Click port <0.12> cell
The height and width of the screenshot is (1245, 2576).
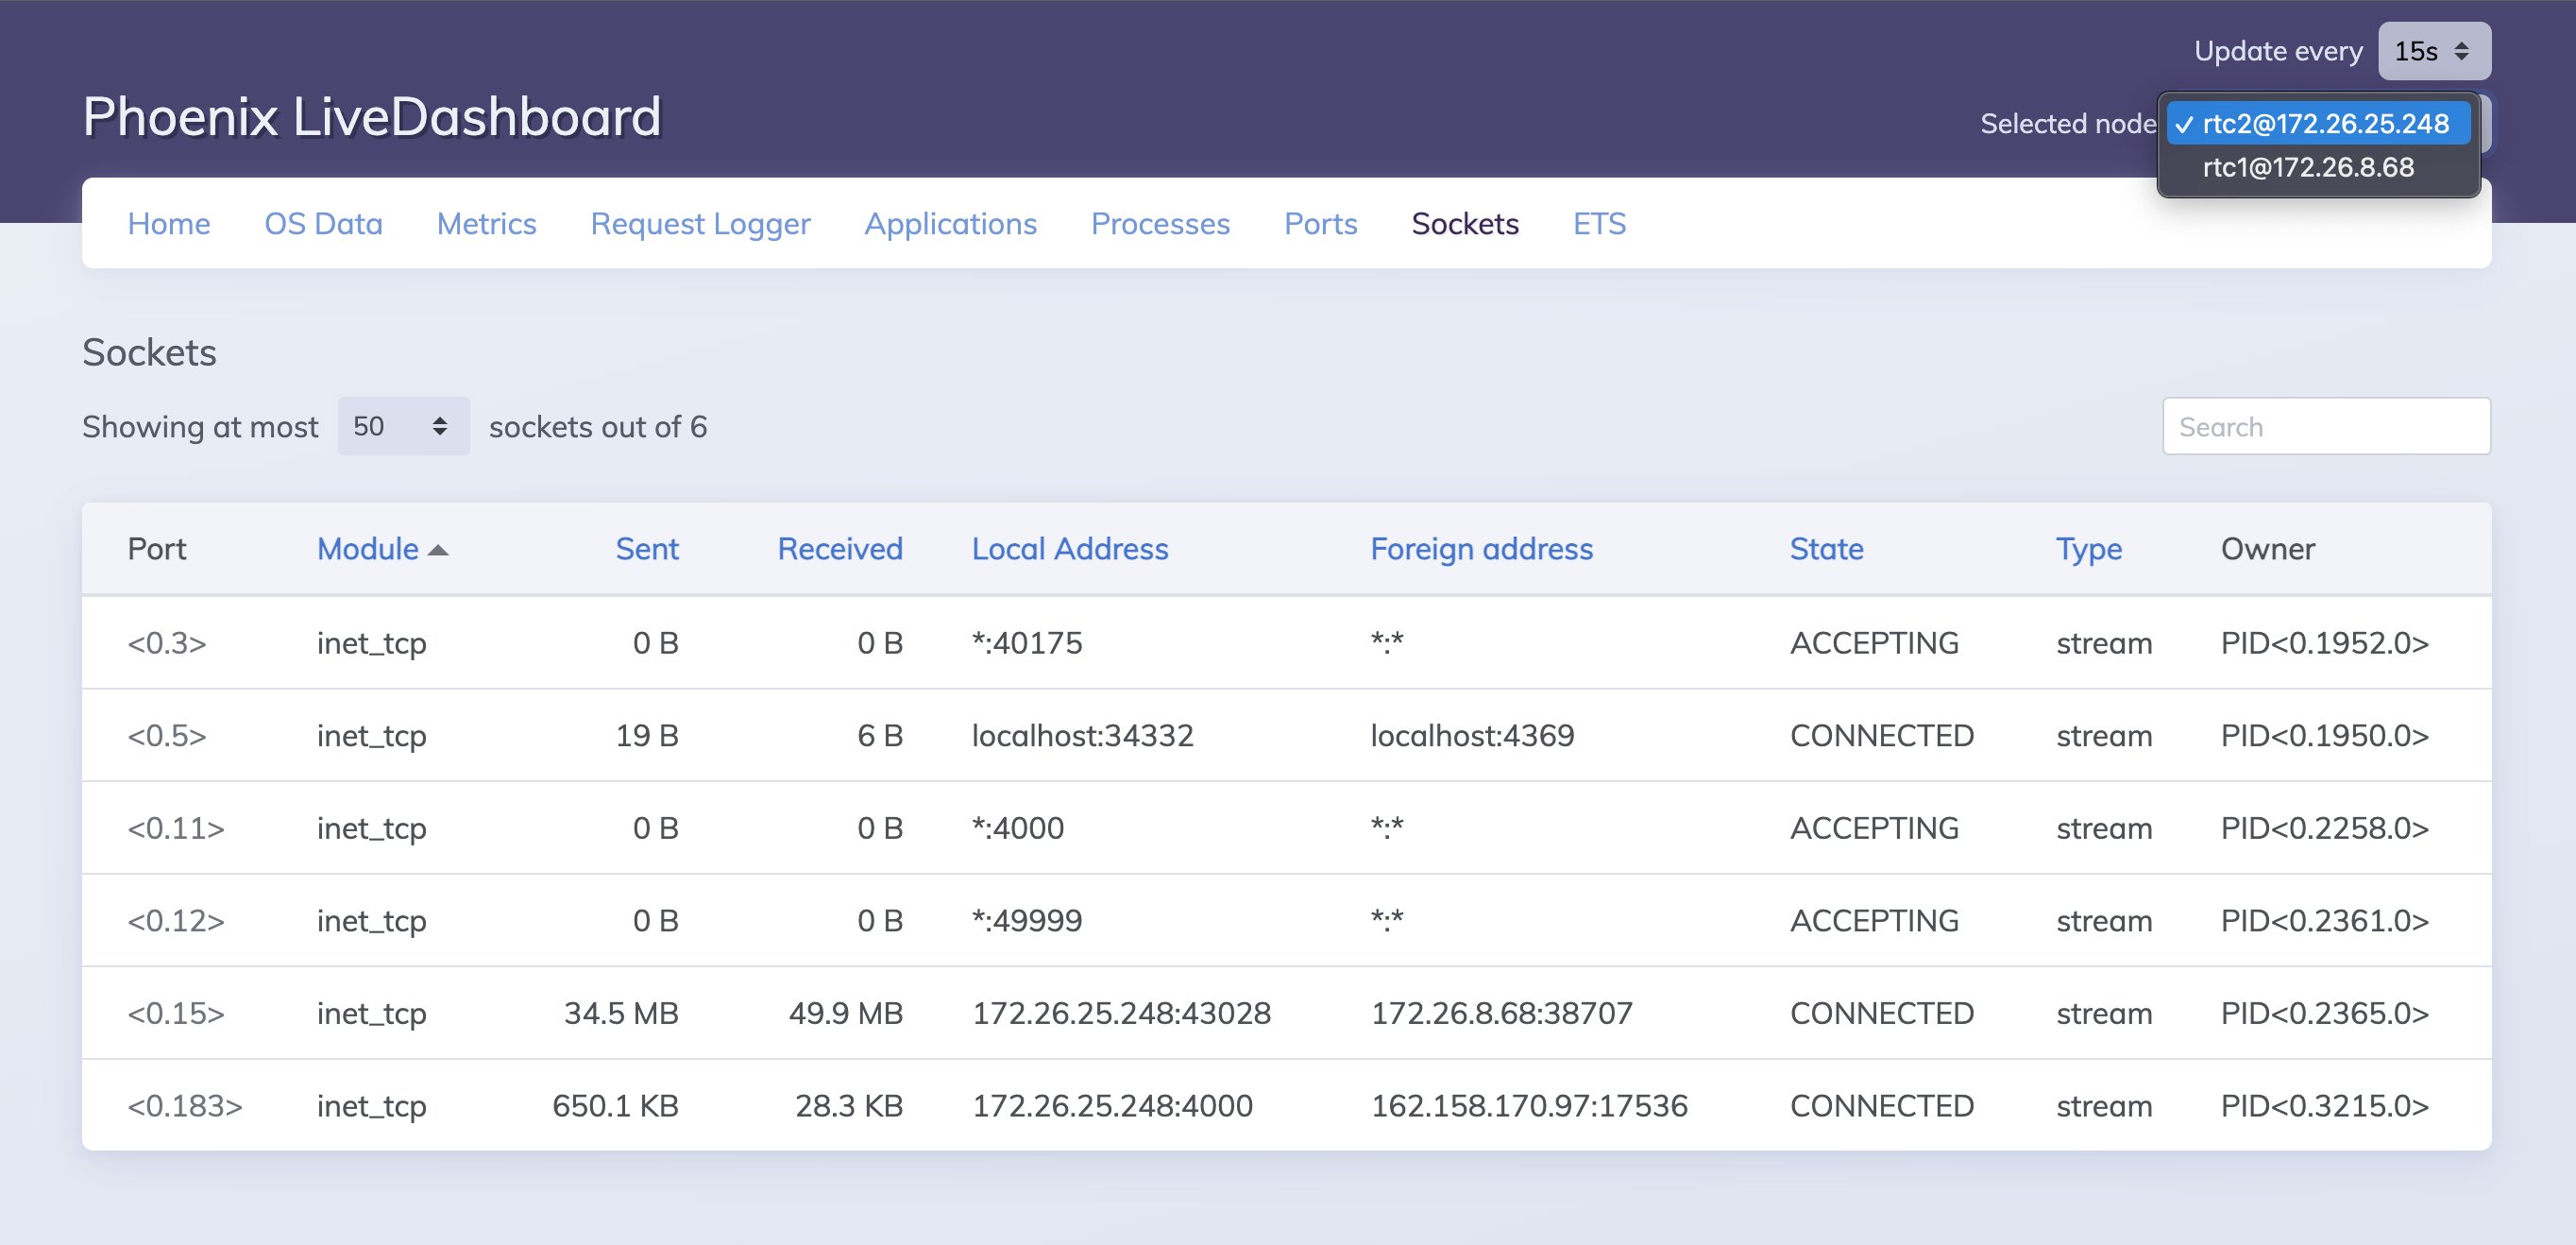tap(176, 921)
